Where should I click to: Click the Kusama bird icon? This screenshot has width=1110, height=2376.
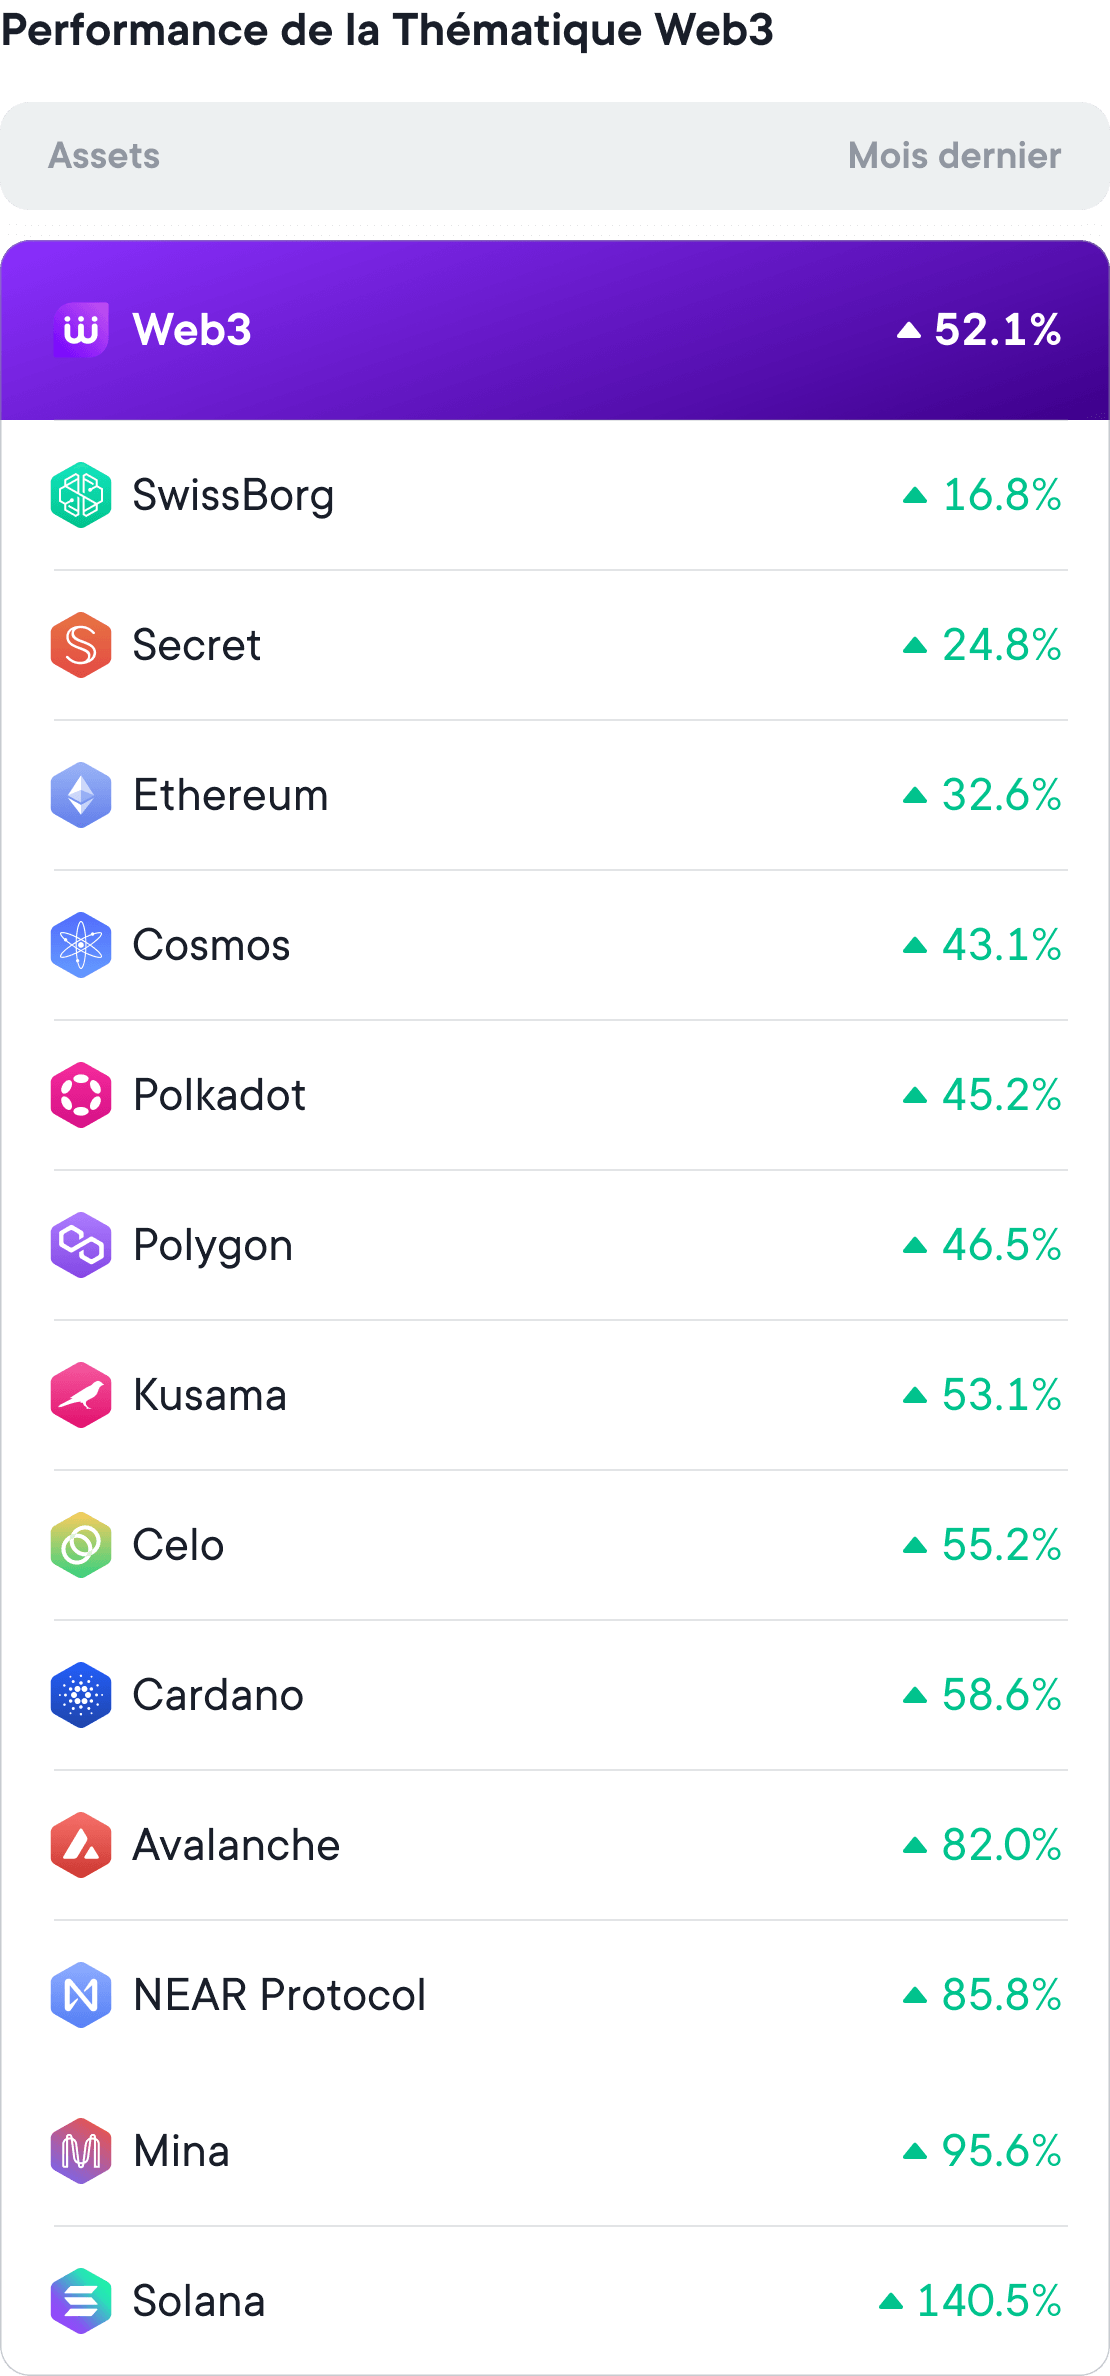click(x=81, y=1395)
